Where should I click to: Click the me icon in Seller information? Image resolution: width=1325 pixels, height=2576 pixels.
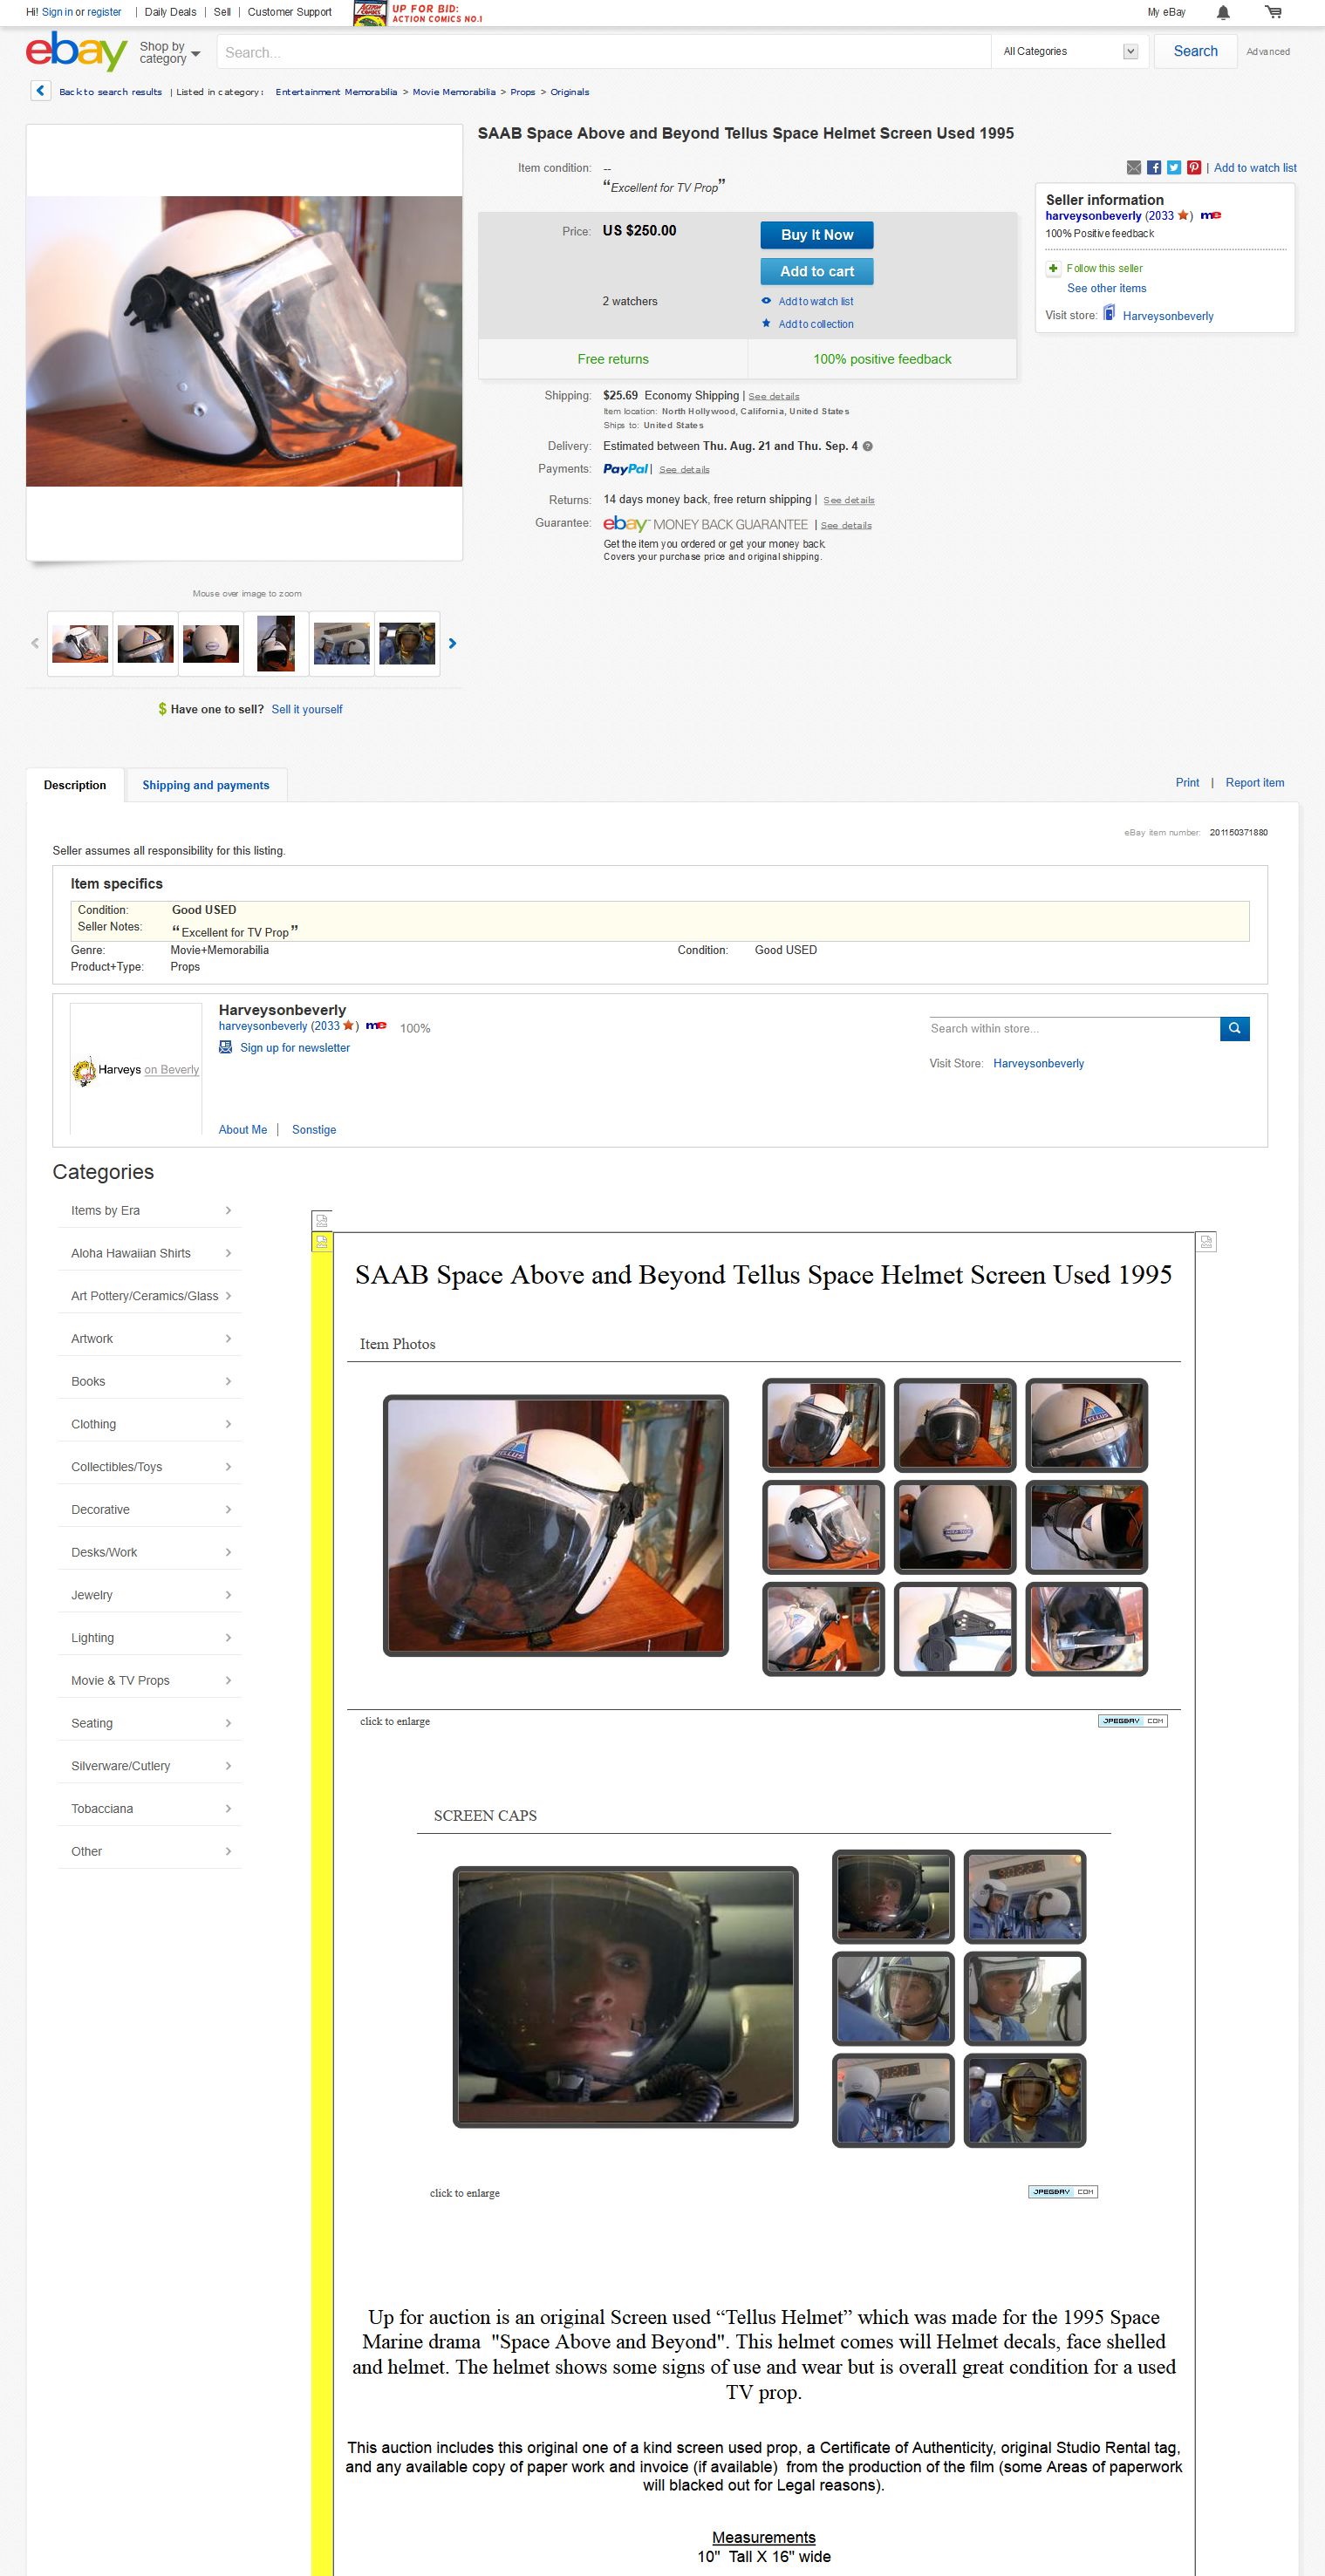click(x=1210, y=215)
